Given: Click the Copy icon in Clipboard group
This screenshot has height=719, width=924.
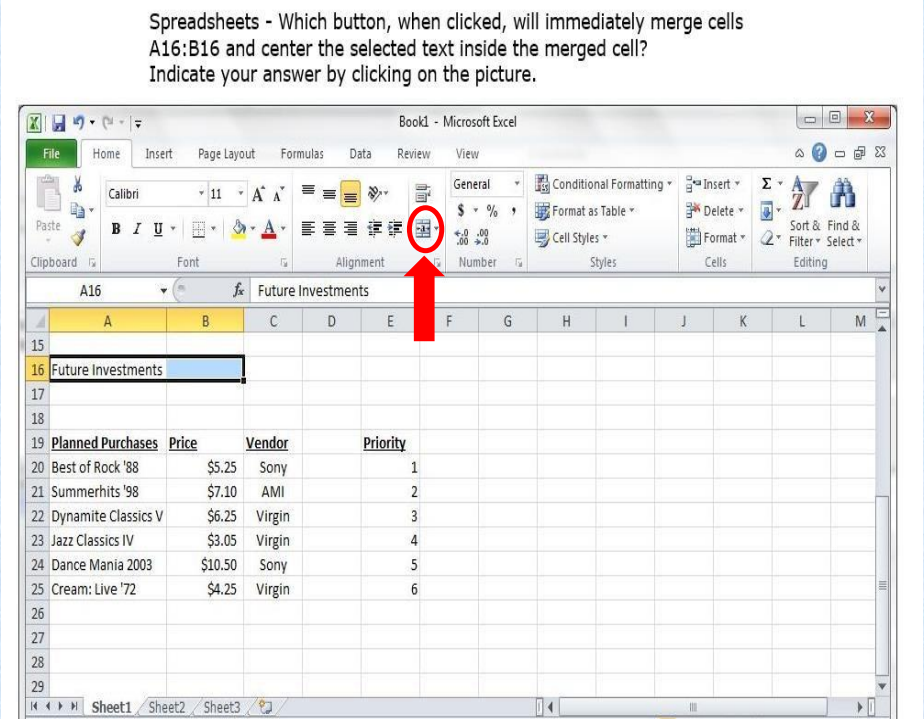Looking at the screenshot, I should point(77,210).
